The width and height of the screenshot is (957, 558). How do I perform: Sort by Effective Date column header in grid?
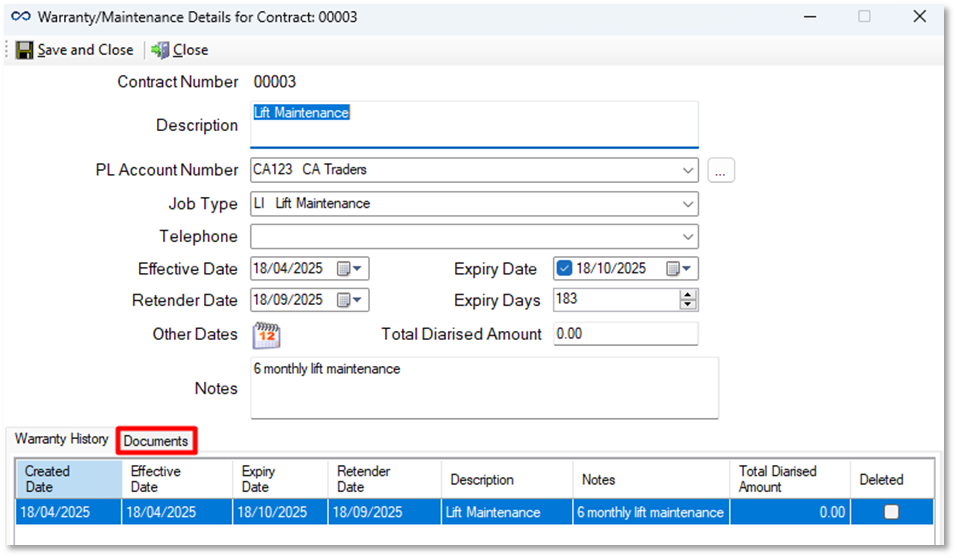click(177, 479)
